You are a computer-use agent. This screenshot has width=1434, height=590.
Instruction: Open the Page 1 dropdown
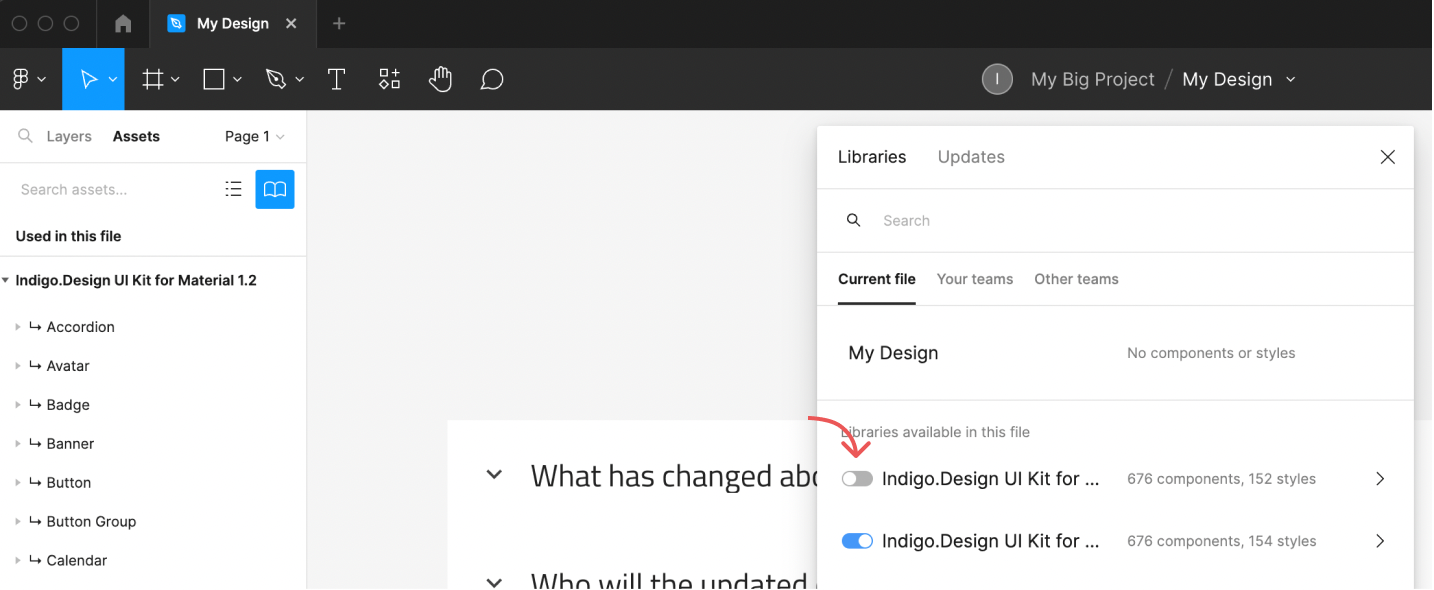coord(253,136)
